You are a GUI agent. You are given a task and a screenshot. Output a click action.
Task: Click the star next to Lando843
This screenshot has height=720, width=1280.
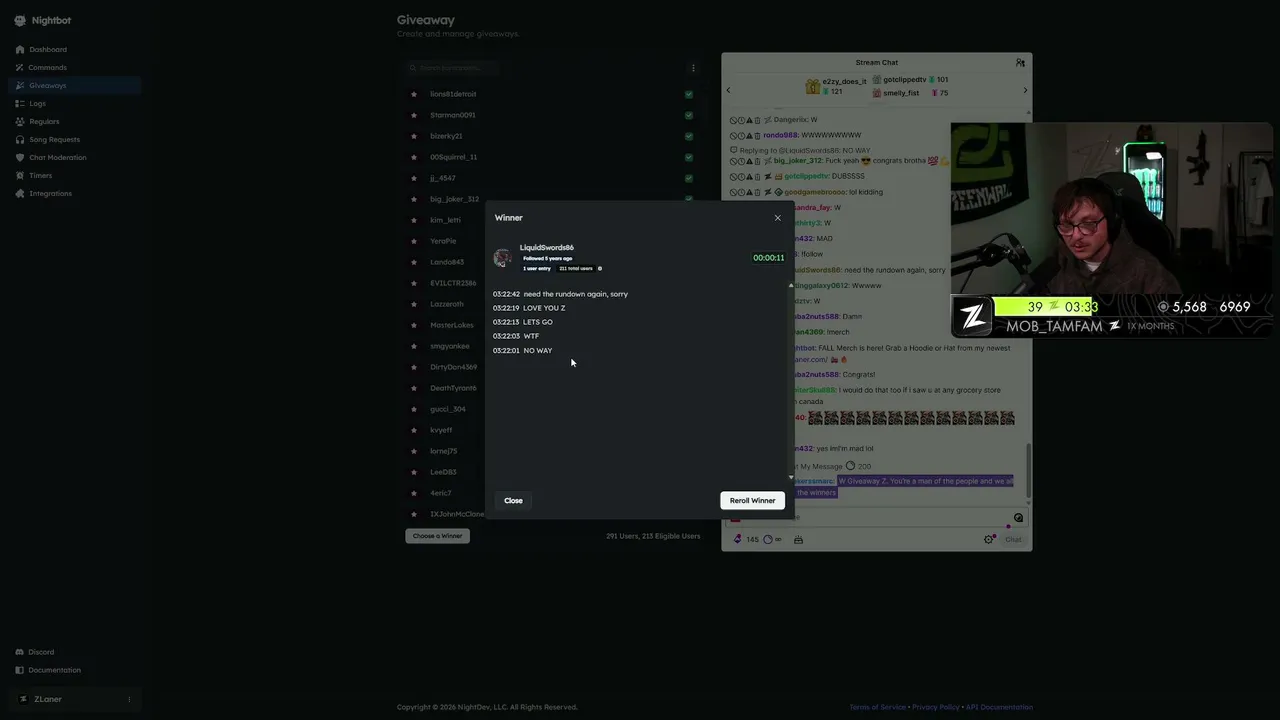click(414, 262)
